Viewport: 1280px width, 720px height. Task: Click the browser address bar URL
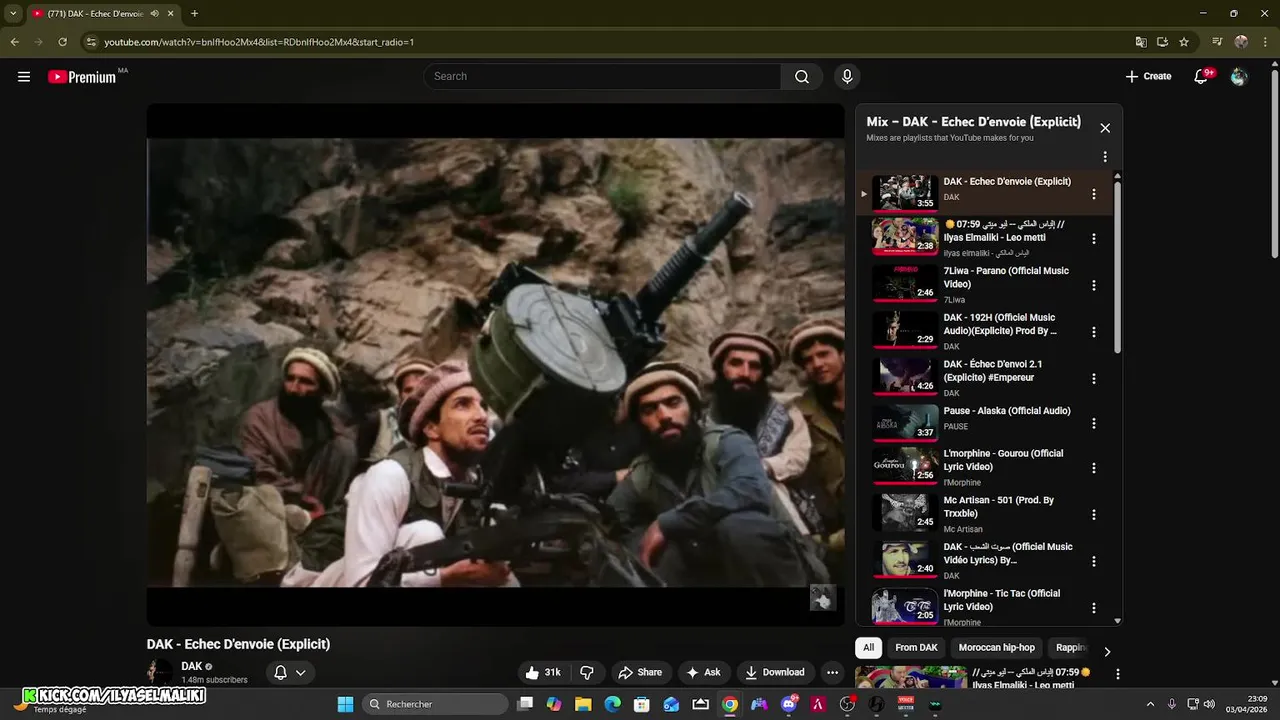coord(259,42)
